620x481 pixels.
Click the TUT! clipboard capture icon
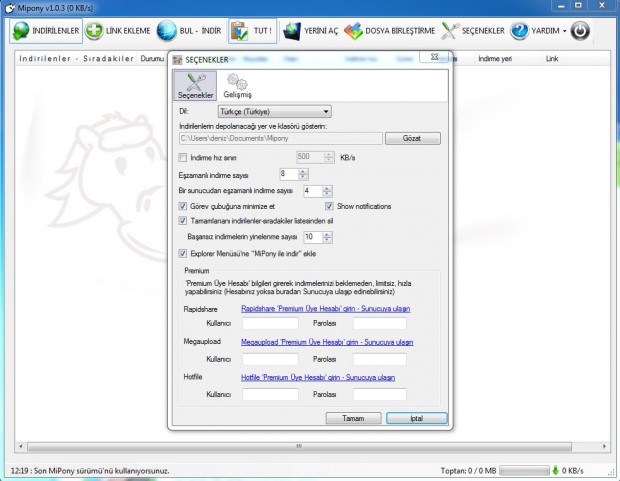pyautogui.click(x=240, y=31)
